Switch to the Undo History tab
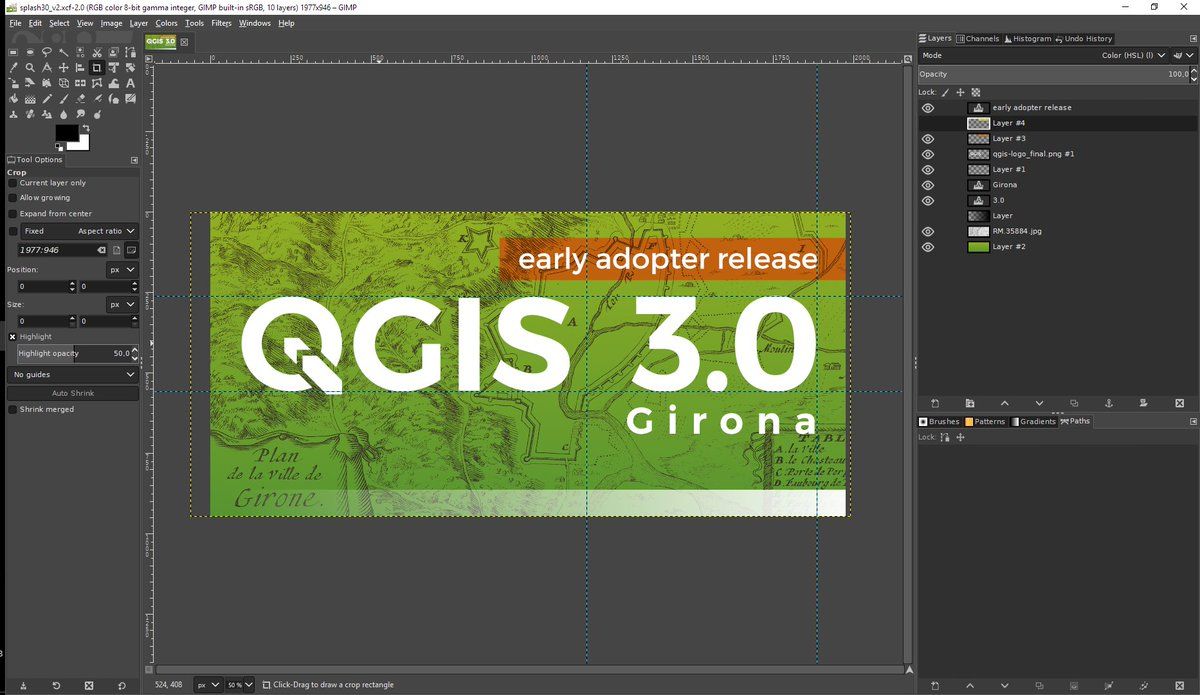Image resolution: width=1200 pixels, height=695 pixels. tap(1083, 39)
